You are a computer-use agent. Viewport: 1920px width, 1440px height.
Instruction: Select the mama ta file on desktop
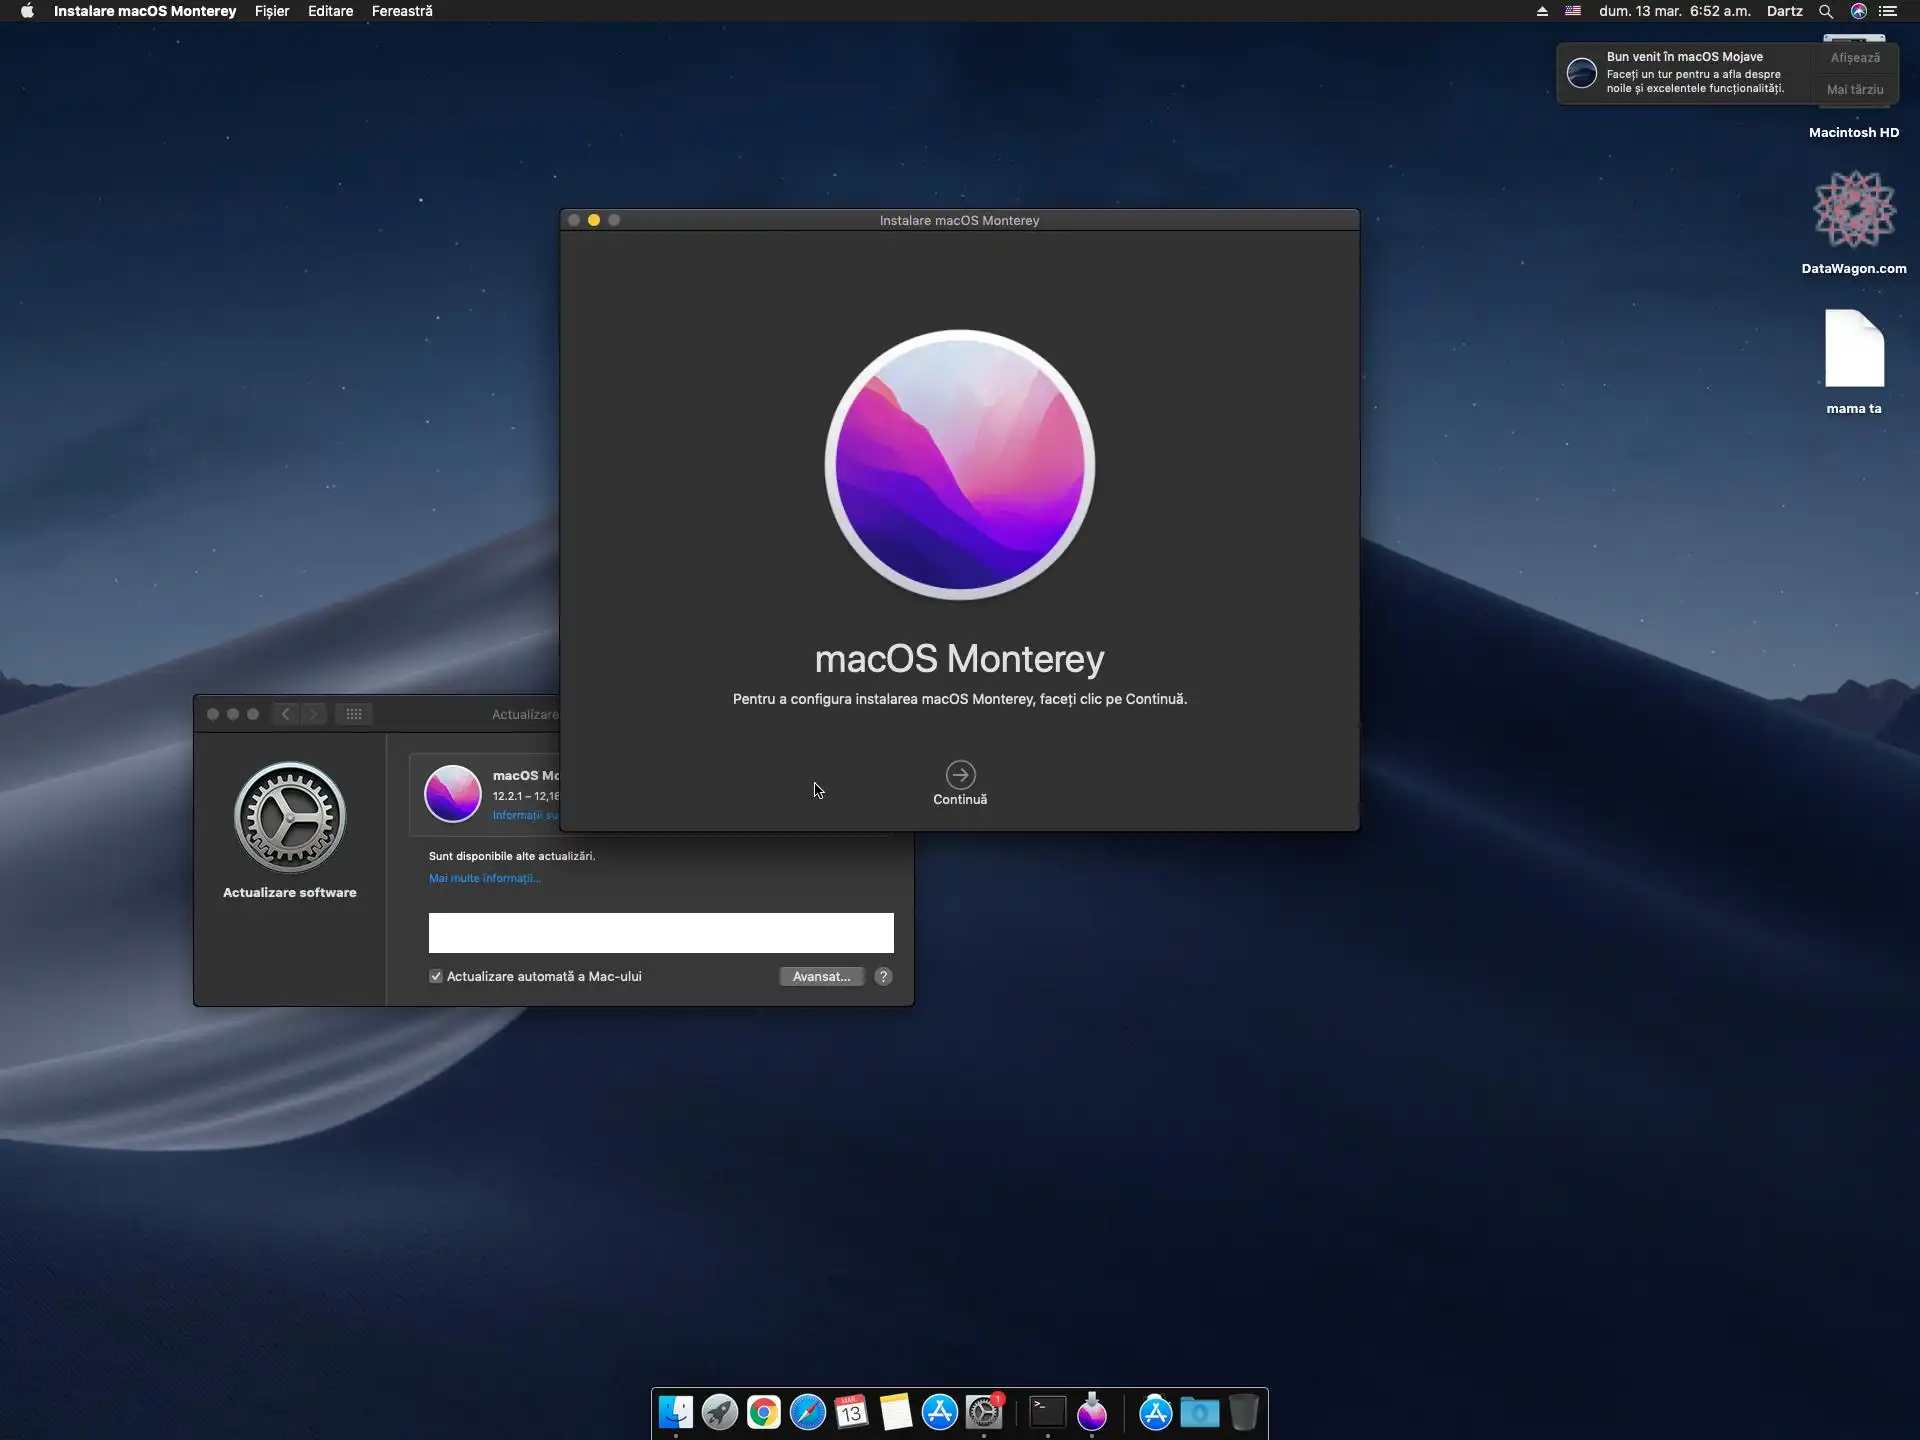click(1854, 350)
